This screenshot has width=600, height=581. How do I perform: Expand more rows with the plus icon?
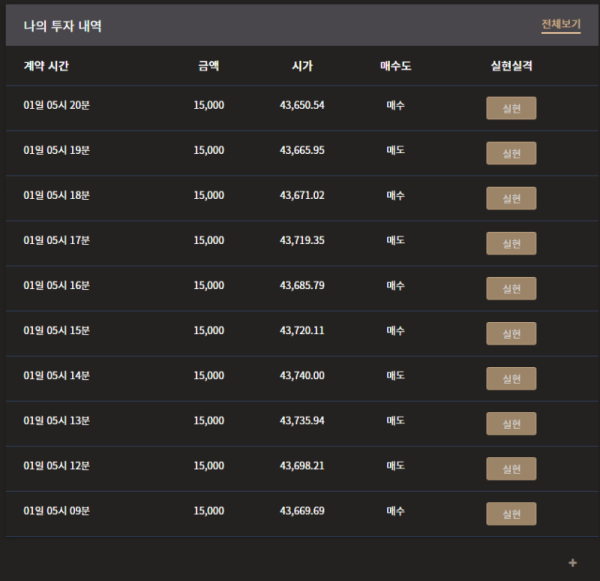coord(572,563)
